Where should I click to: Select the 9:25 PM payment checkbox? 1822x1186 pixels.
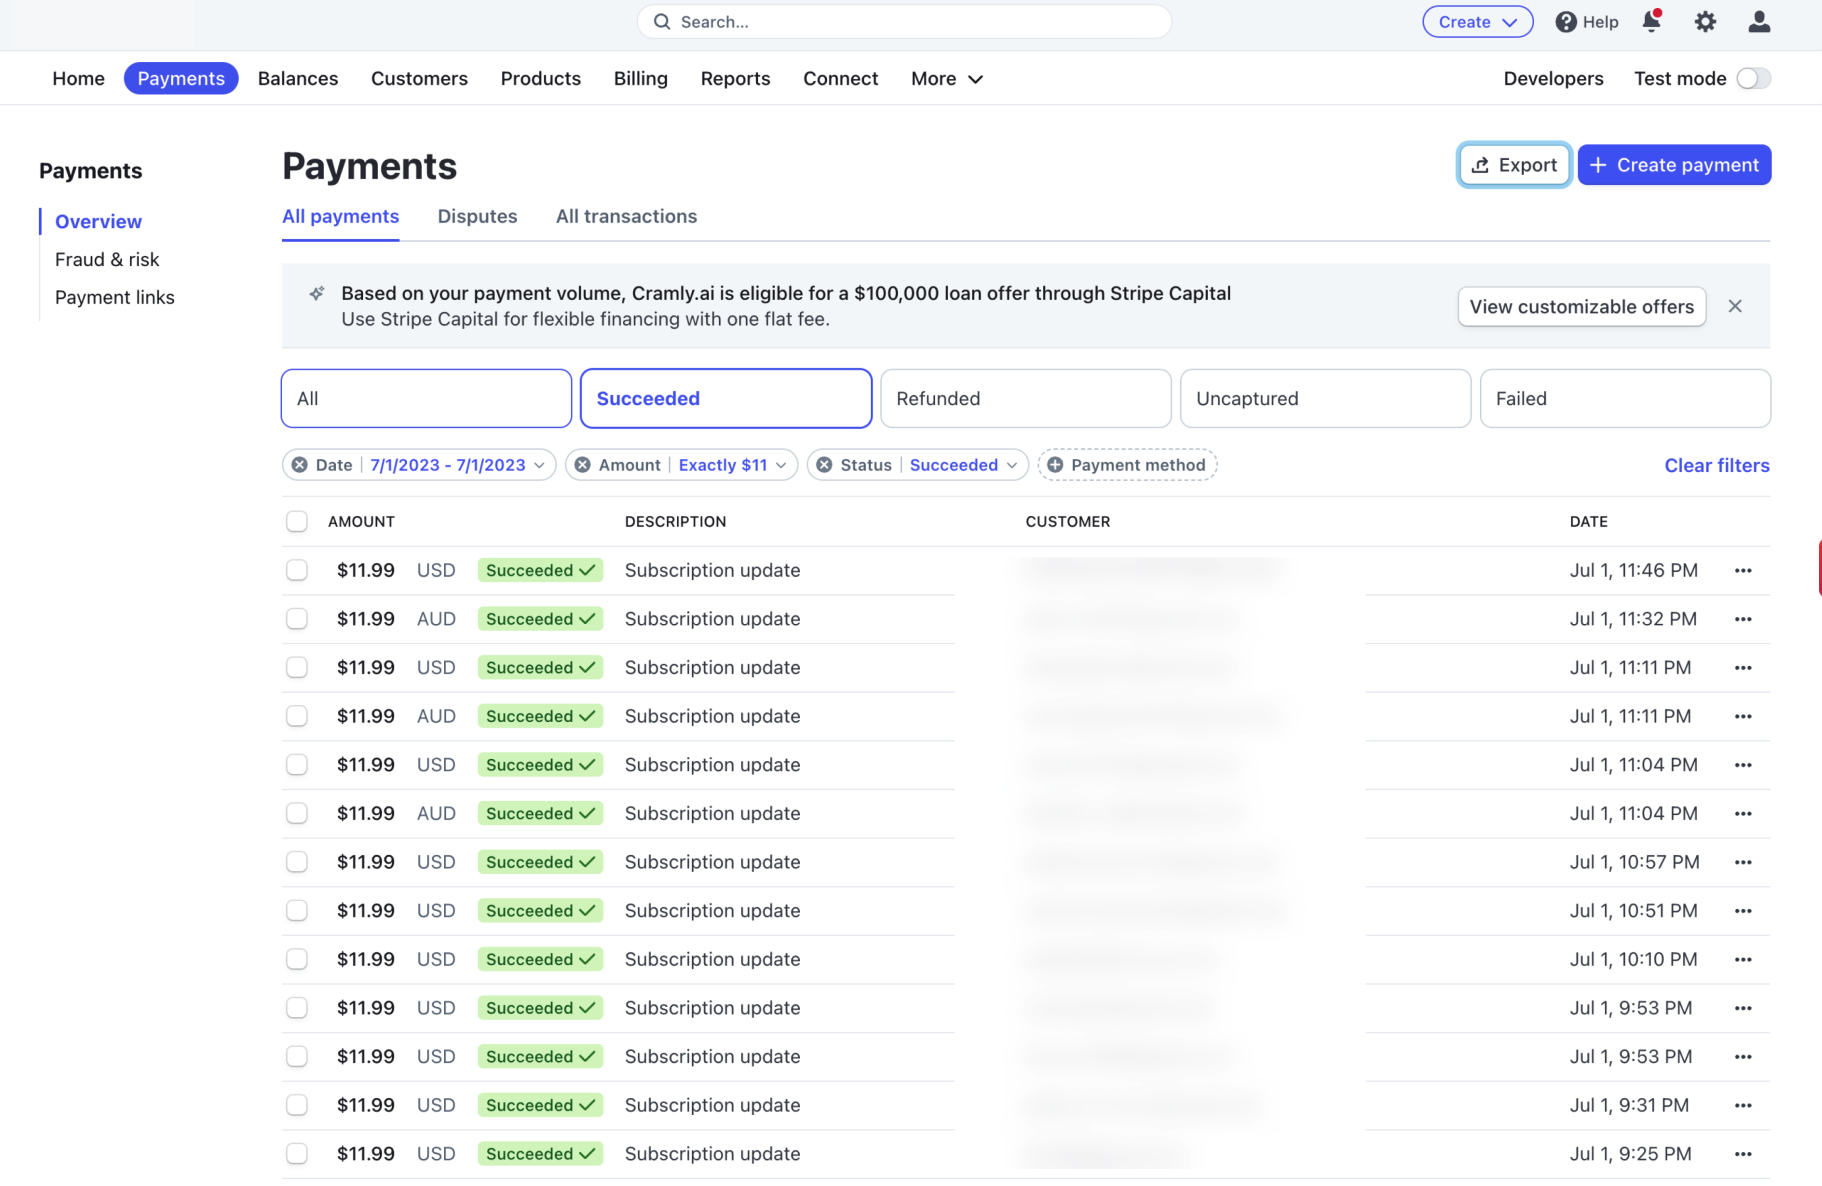click(297, 1154)
